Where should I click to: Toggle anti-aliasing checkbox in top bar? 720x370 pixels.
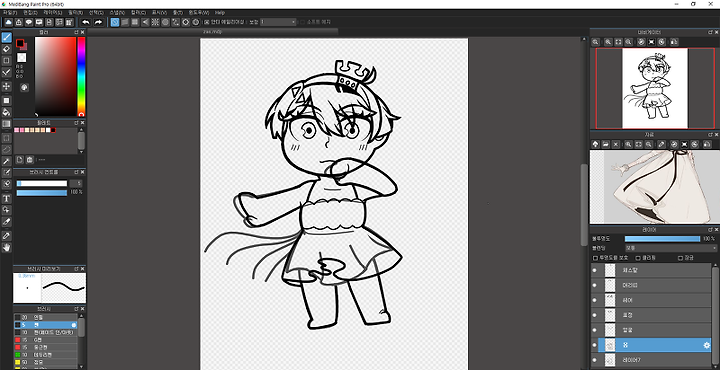207,22
